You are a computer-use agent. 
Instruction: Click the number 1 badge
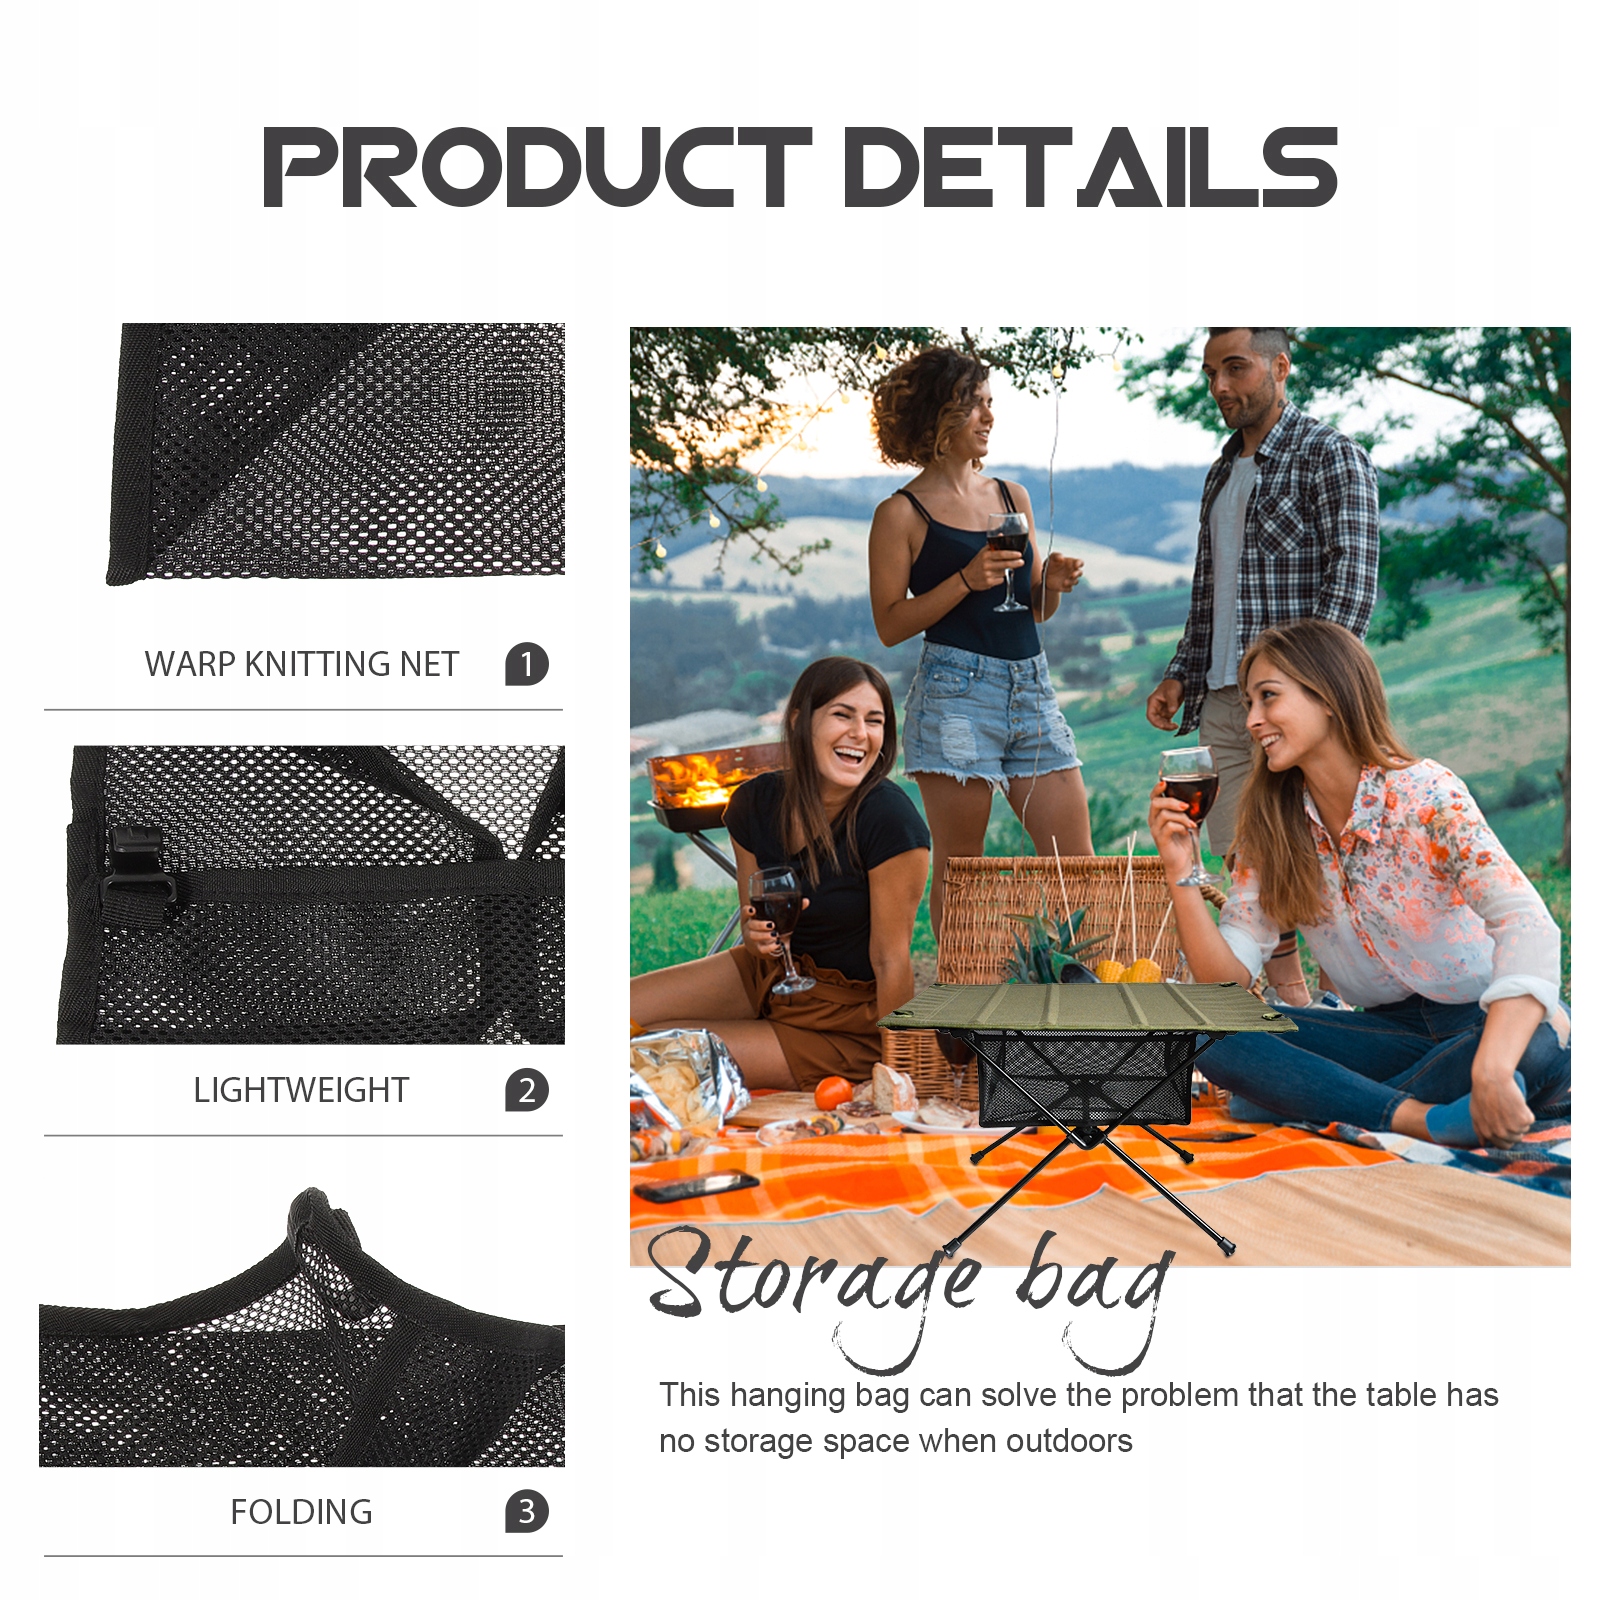(x=527, y=664)
